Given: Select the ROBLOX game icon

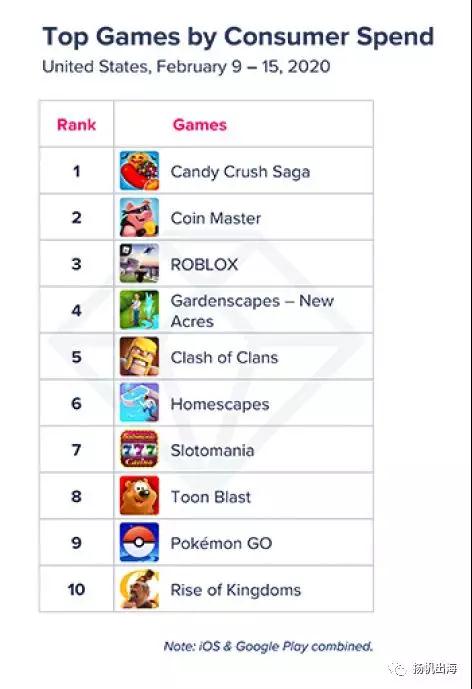Looking at the screenshot, I should click(139, 264).
